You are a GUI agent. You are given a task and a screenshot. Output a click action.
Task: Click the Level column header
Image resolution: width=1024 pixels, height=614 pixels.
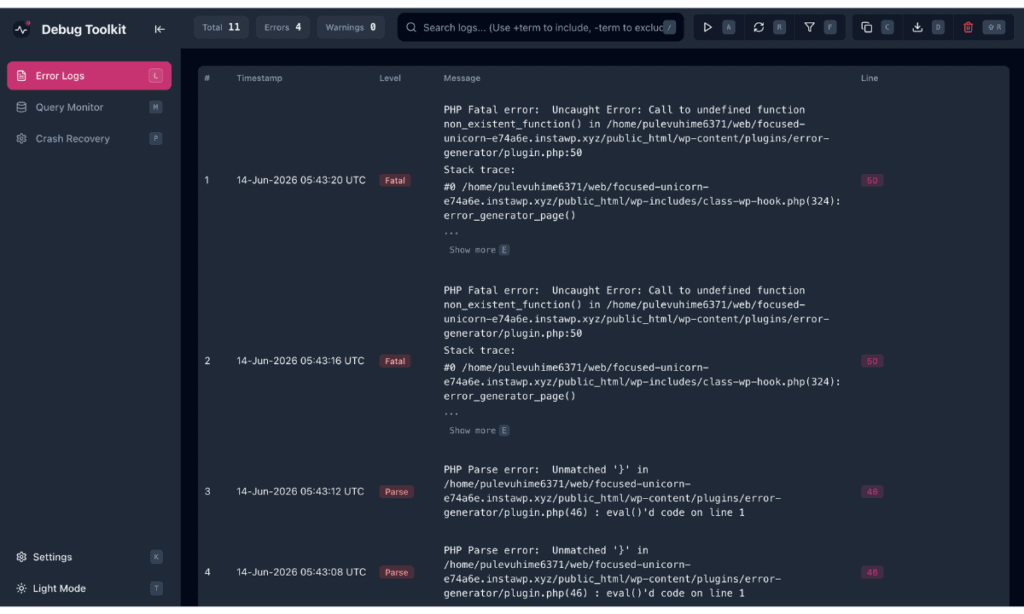click(390, 78)
